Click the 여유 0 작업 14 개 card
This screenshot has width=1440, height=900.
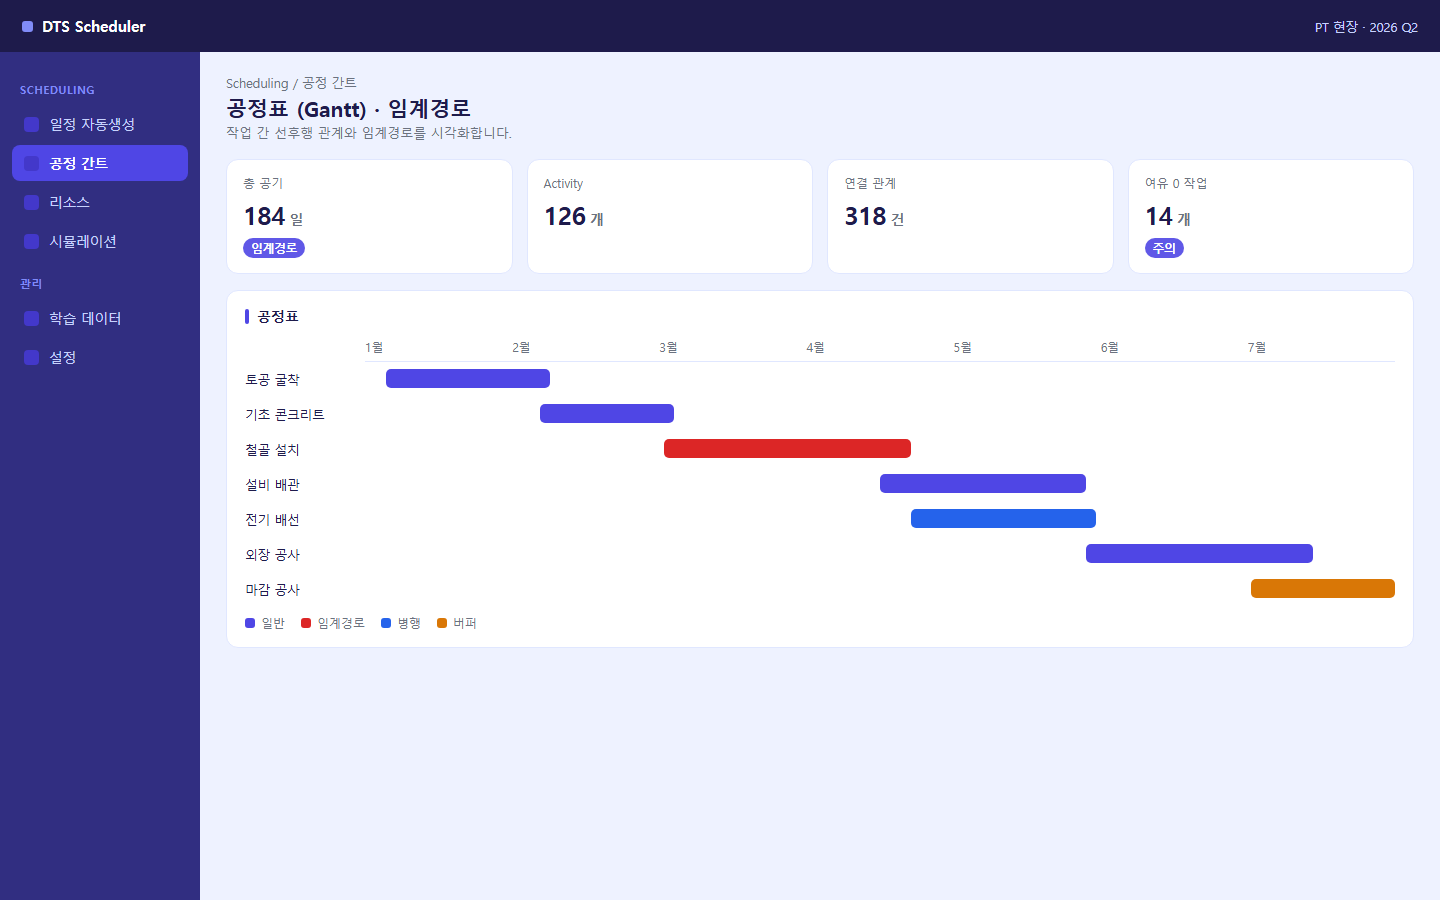(x=1271, y=216)
